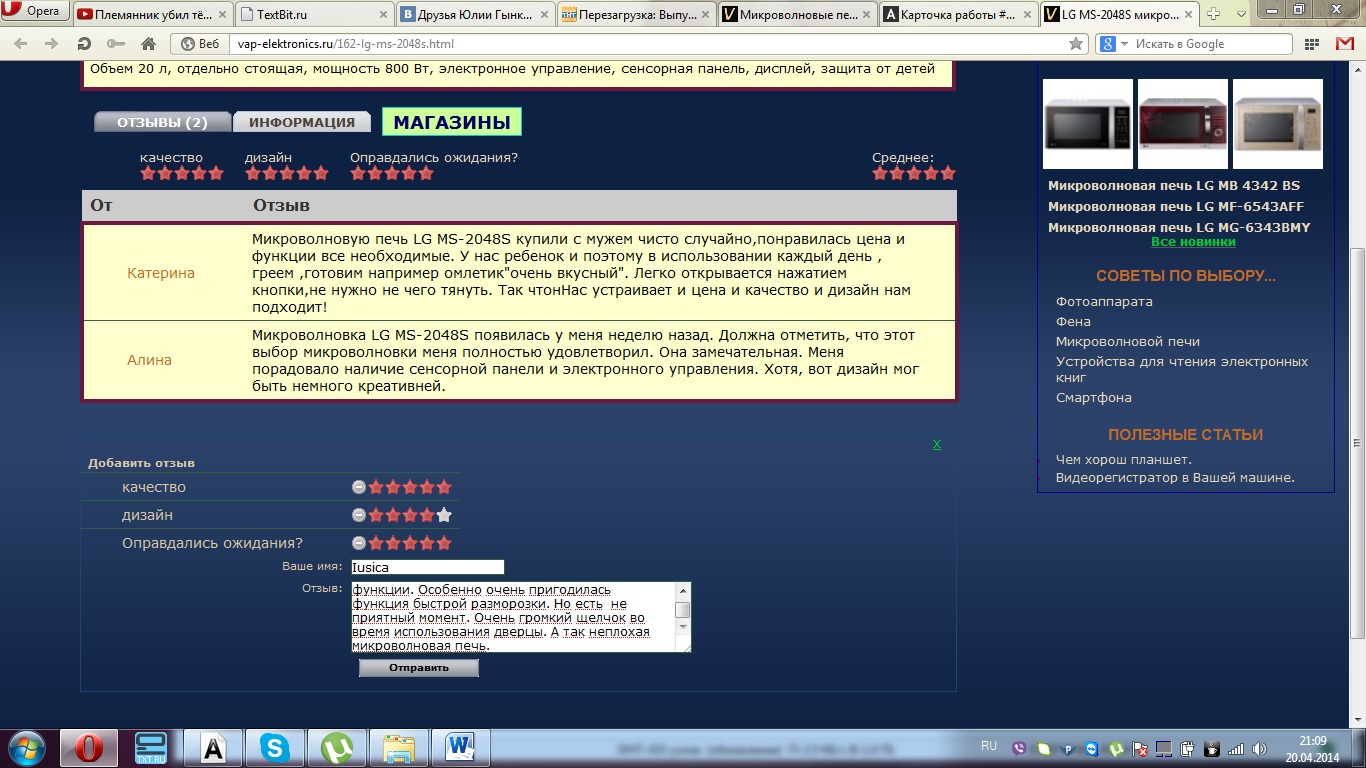Set дизайн rating to the fifth star
Screen dimensions: 1366x768
pyautogui.click(x=445, y=515)
